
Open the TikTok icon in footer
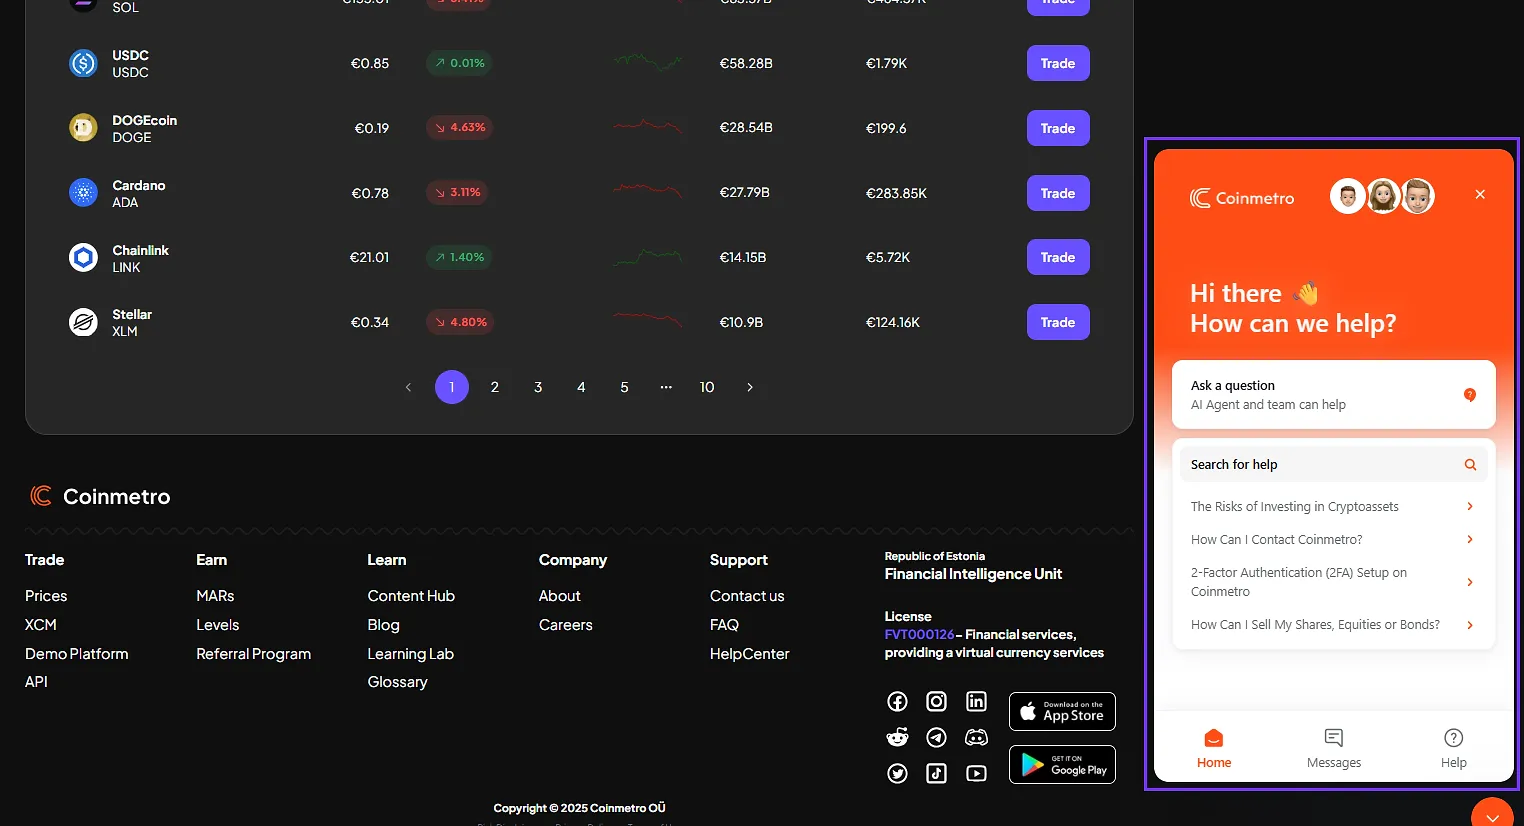[x=936, y=773]
